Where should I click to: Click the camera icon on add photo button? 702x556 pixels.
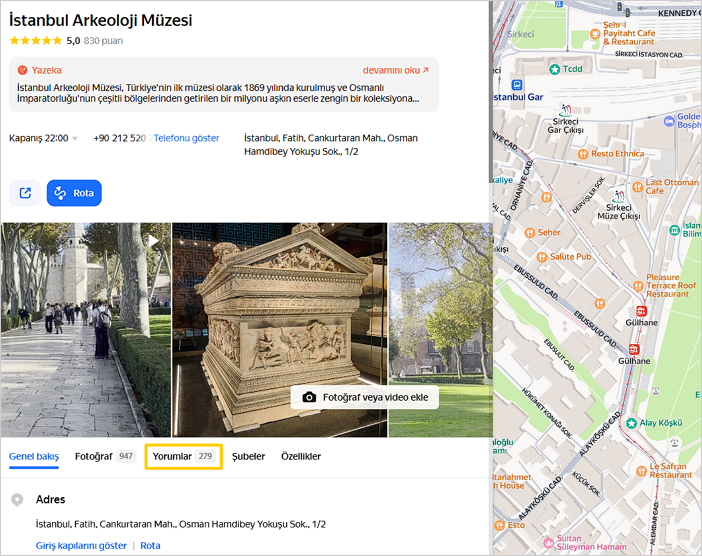tap(309, 397)
